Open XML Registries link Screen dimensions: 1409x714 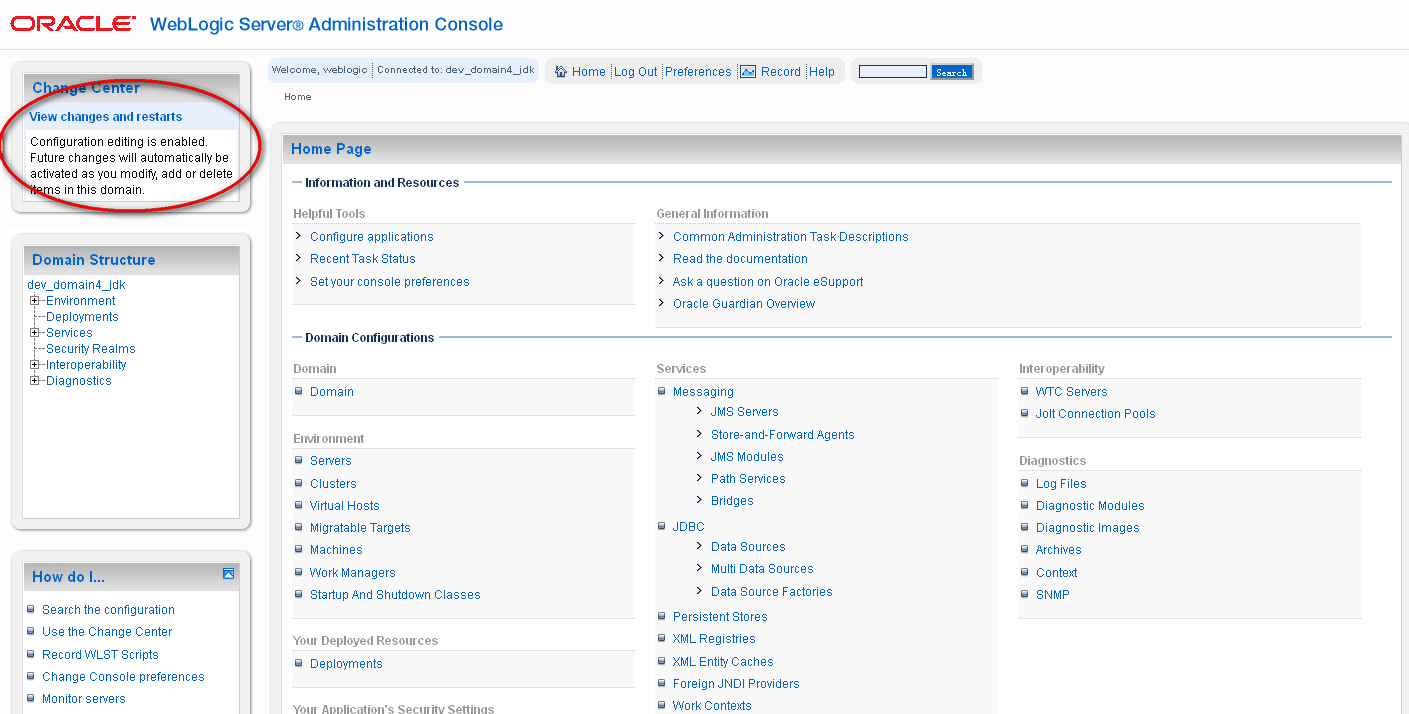pyautogui.click(x=714, y=639)
